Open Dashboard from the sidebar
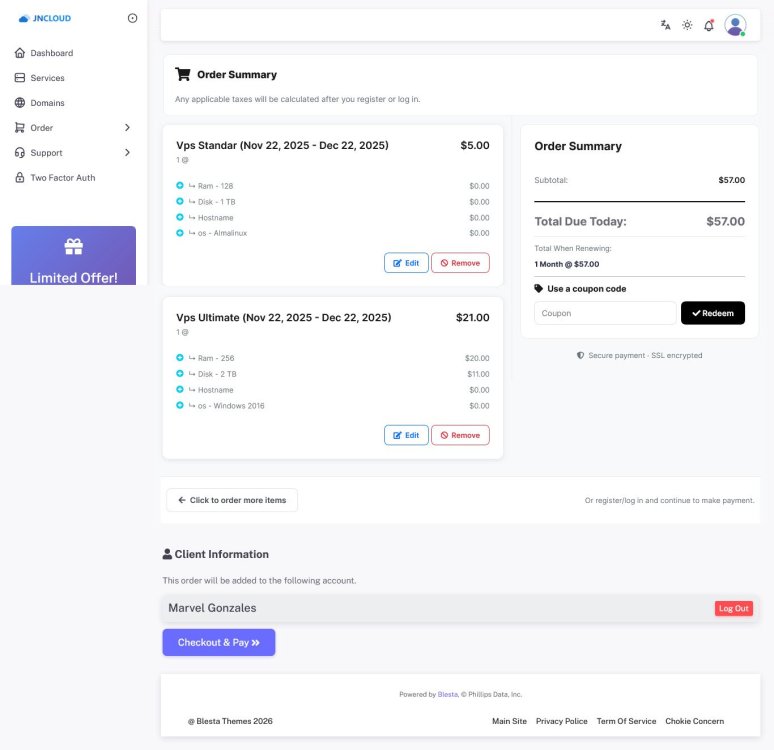 point(50,53)
